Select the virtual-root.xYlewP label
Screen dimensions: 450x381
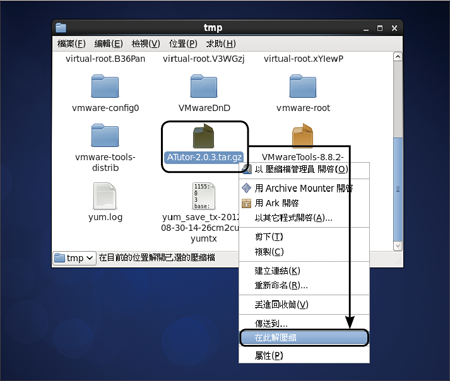[303, 59]
